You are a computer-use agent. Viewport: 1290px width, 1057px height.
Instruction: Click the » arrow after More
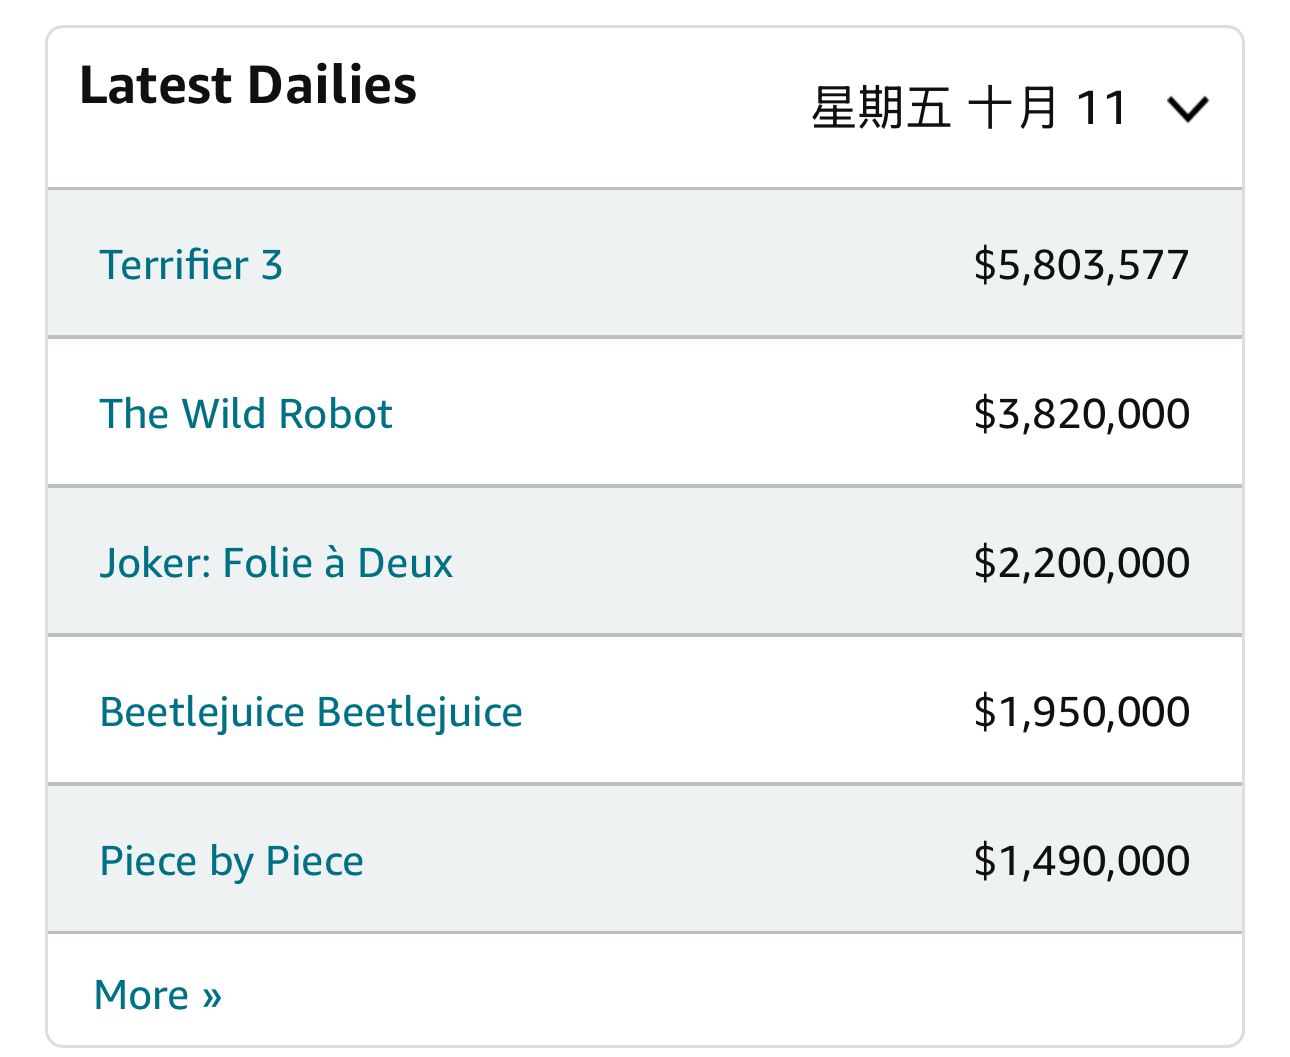coord(211,996)
